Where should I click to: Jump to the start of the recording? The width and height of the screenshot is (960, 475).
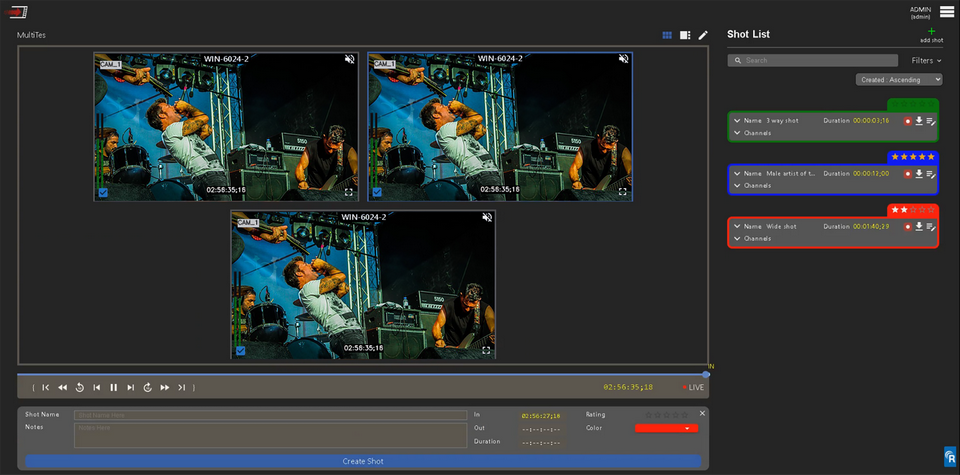45,387
